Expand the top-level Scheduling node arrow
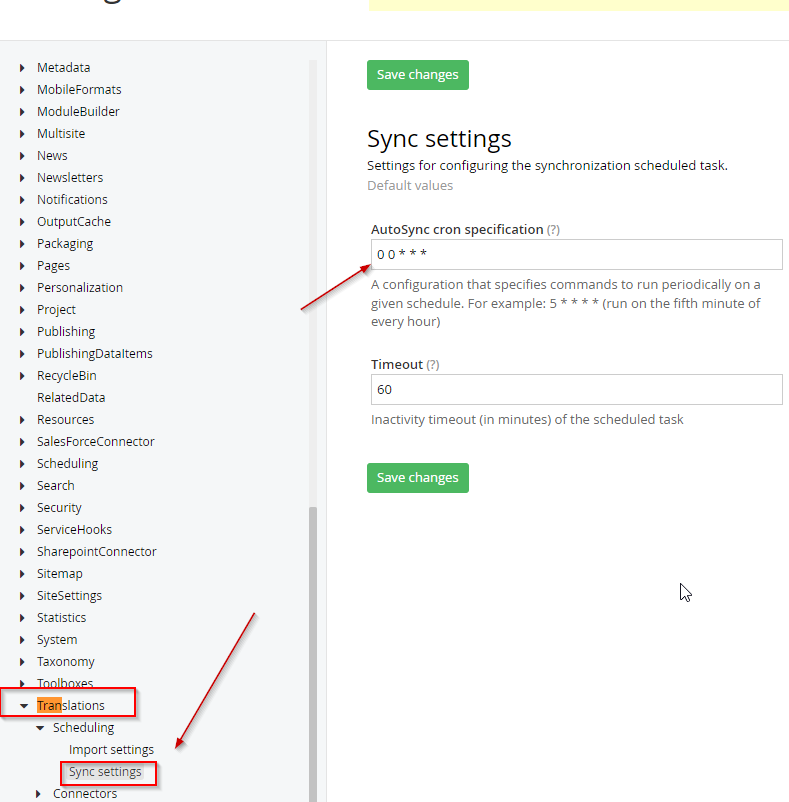Screen dimensions: 789x802 point(22,463)
